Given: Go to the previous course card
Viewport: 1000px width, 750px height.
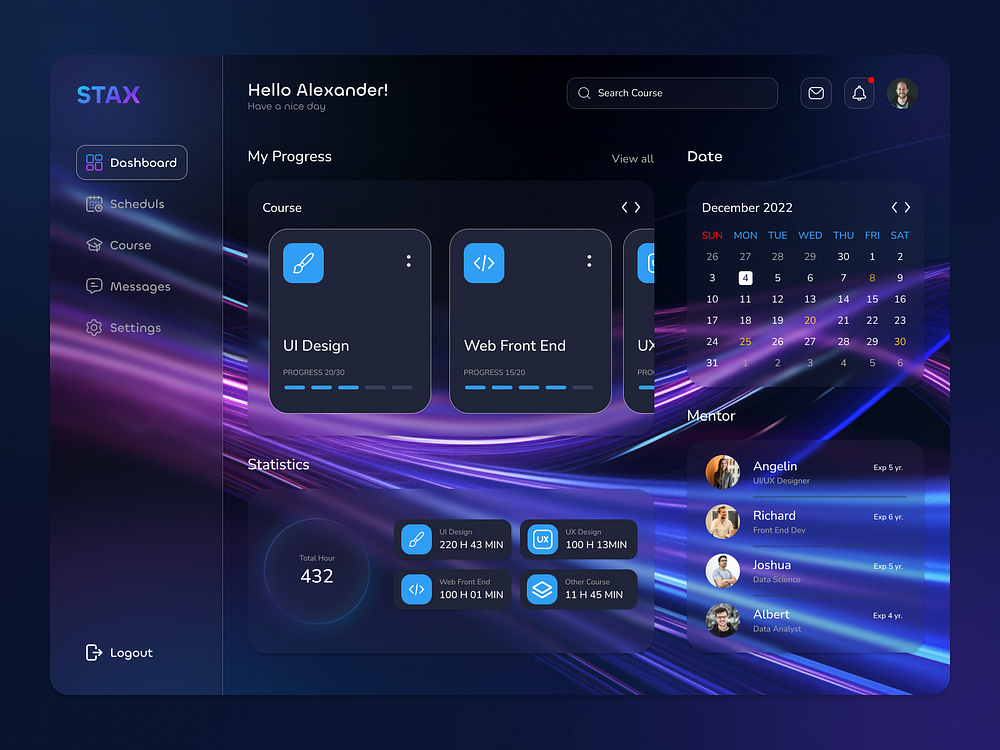Looking at the screenshot, I should pyautogui.click(x=624, y=207).
